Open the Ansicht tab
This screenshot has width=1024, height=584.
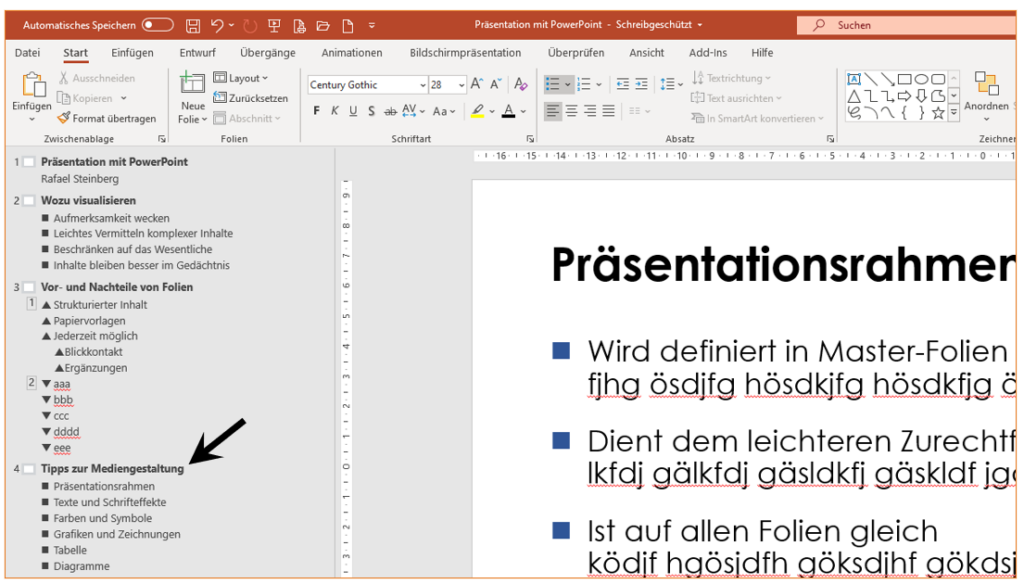(x=647, y=53)
